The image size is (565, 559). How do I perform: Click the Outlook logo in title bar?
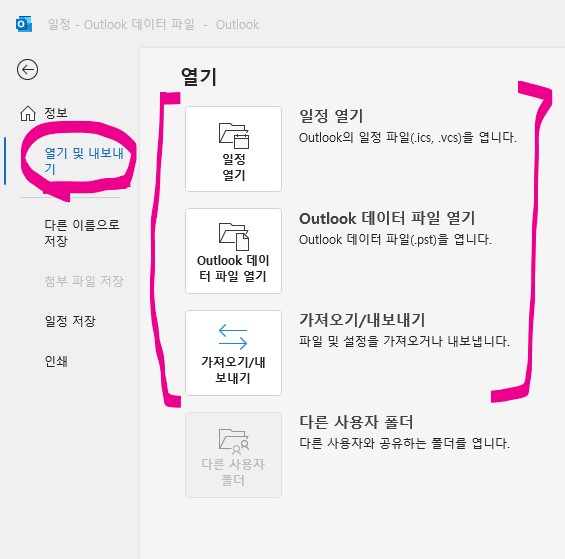pos(24,24)
